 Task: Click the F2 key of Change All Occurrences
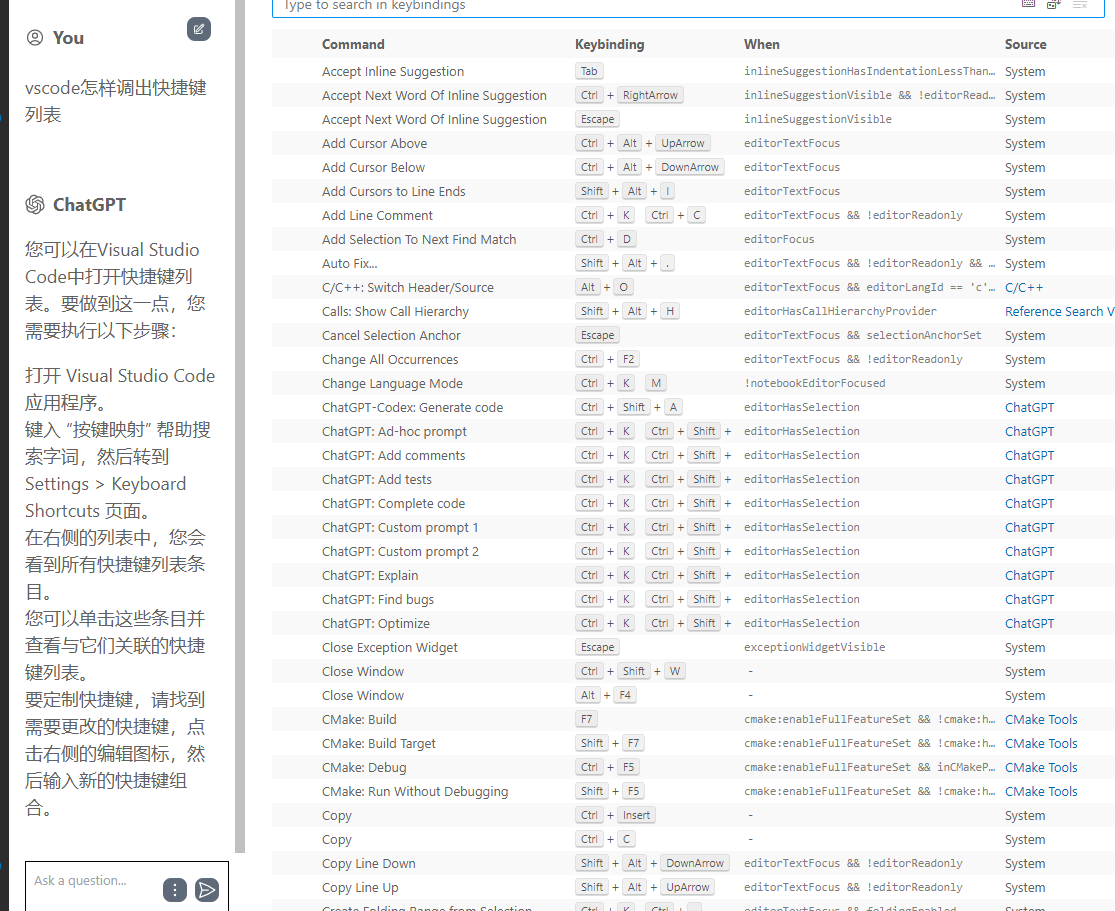629,359
